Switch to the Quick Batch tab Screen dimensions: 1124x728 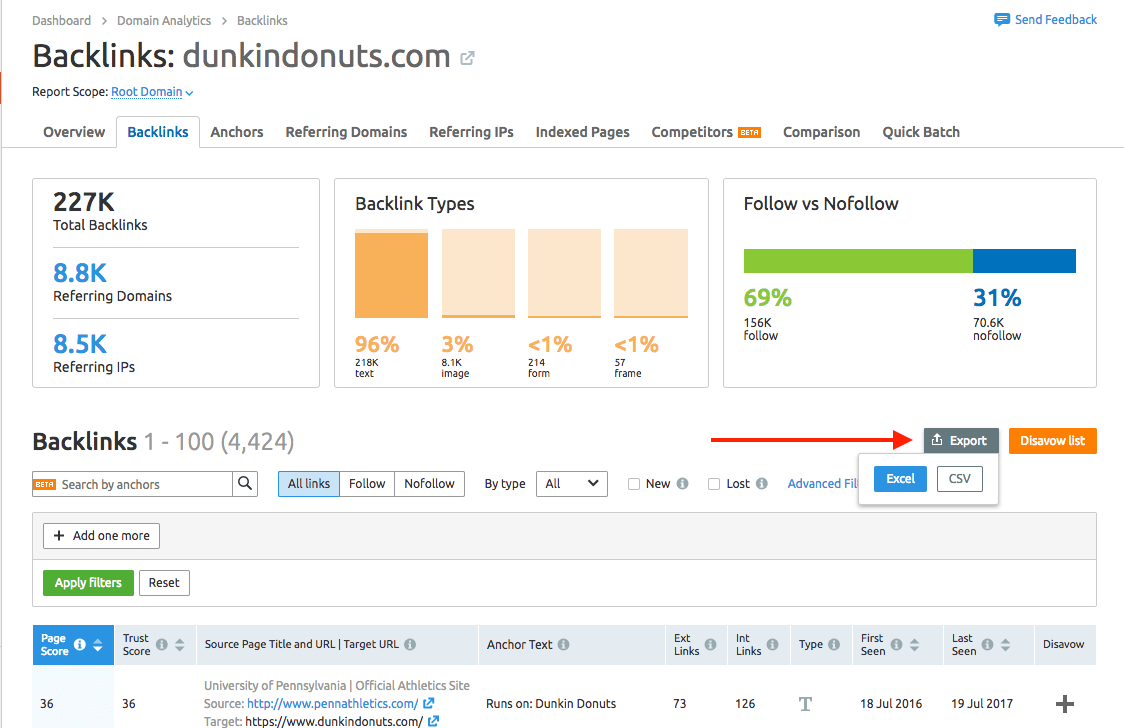(921, 132)
